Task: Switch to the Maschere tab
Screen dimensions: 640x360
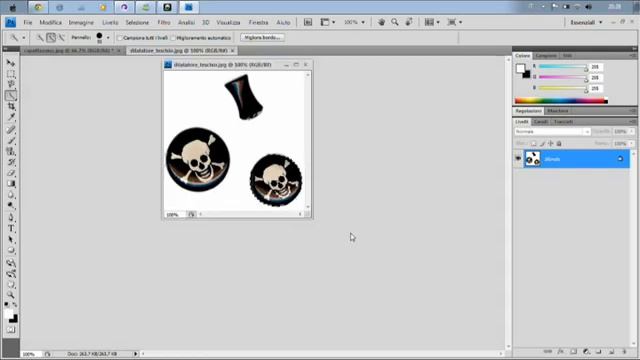Action: pos(558,111)
